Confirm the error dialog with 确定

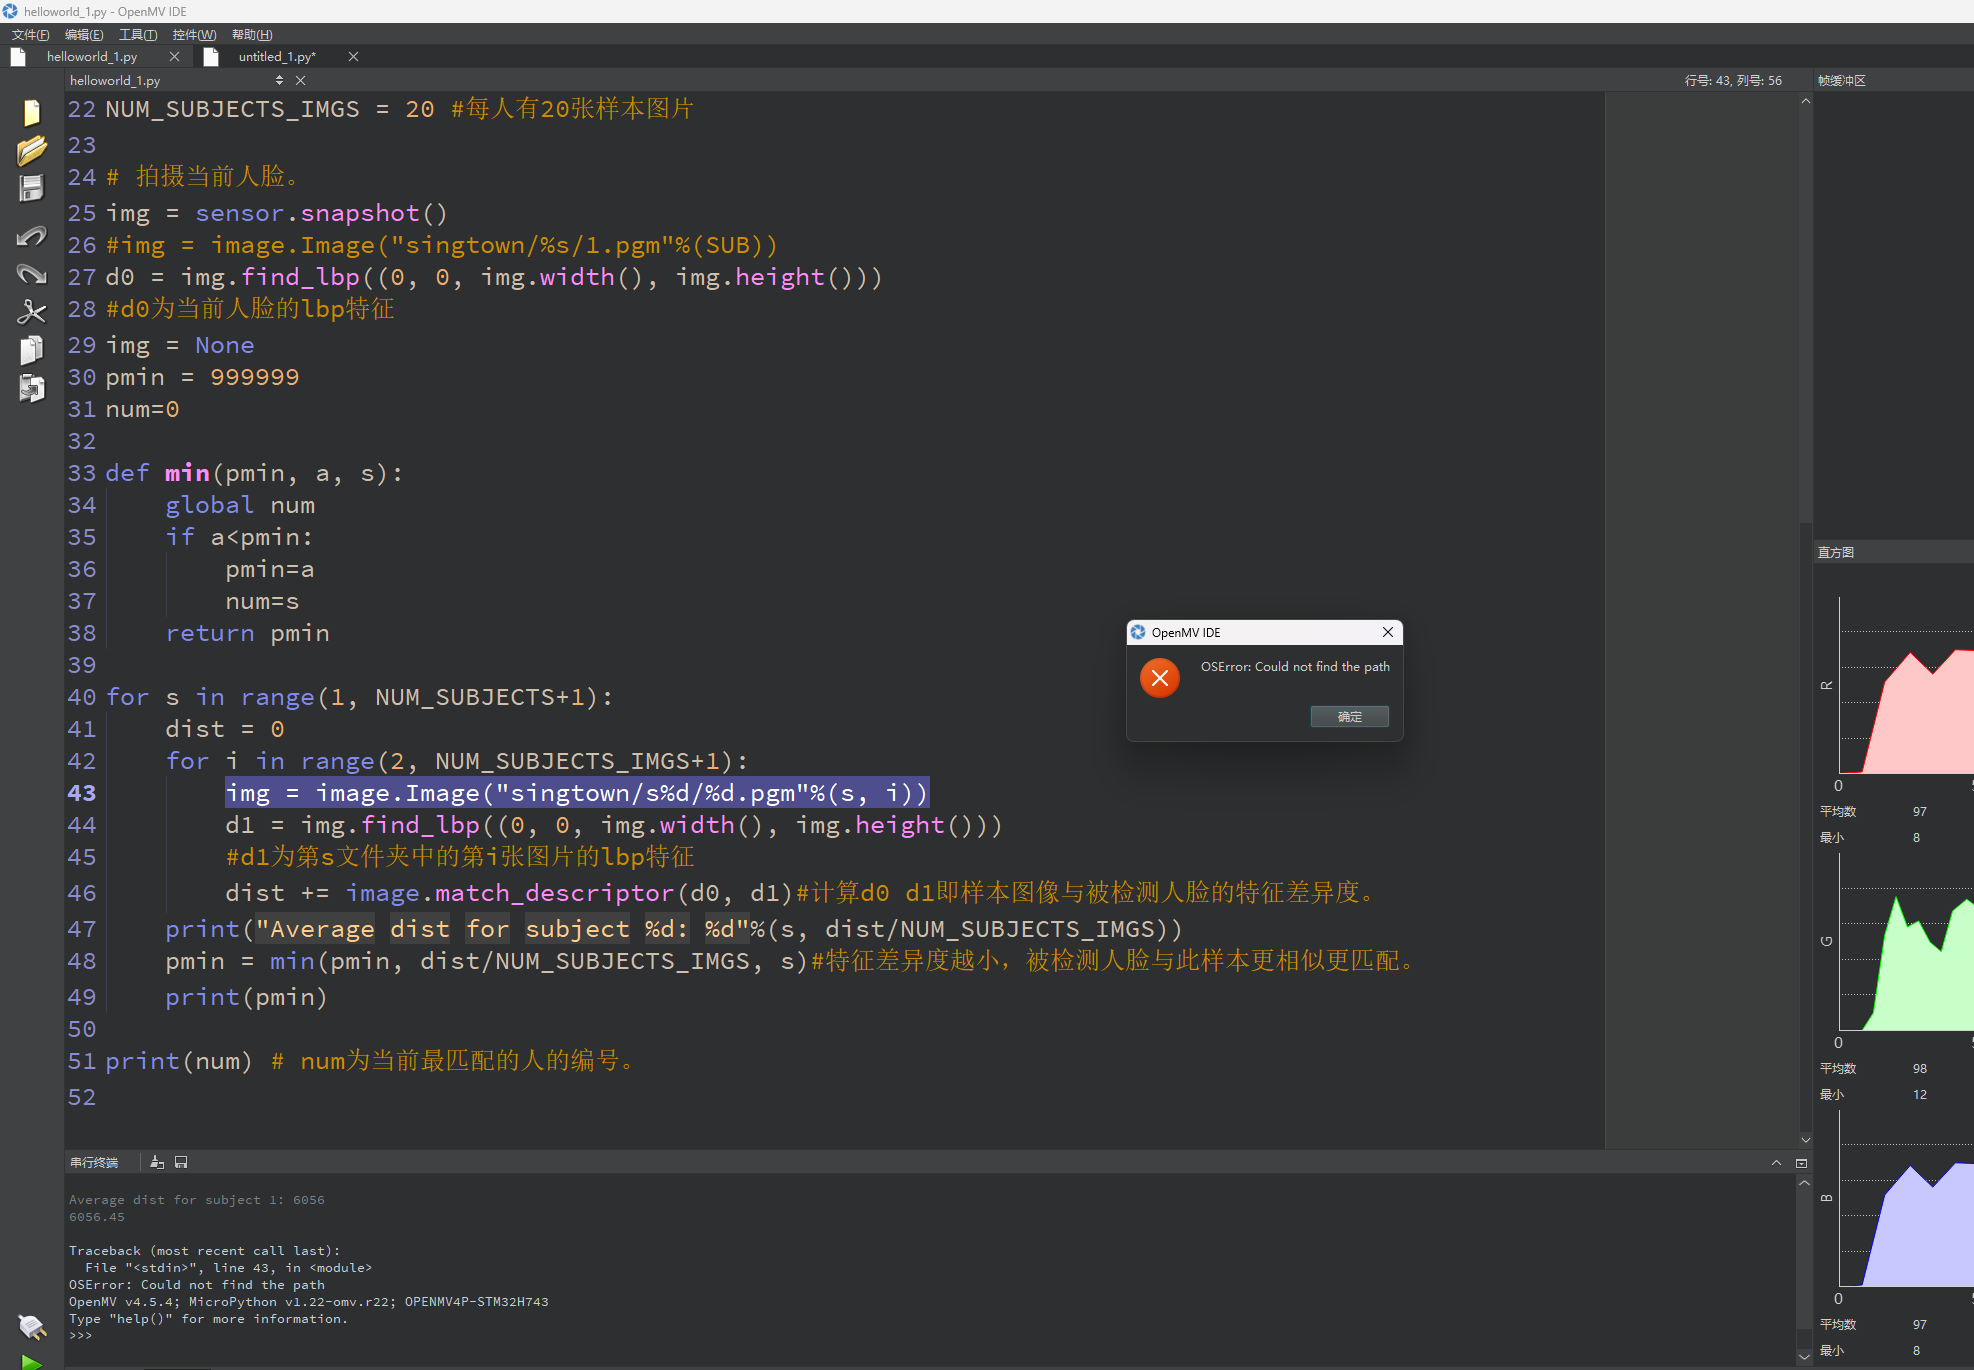coord(1350,716)
